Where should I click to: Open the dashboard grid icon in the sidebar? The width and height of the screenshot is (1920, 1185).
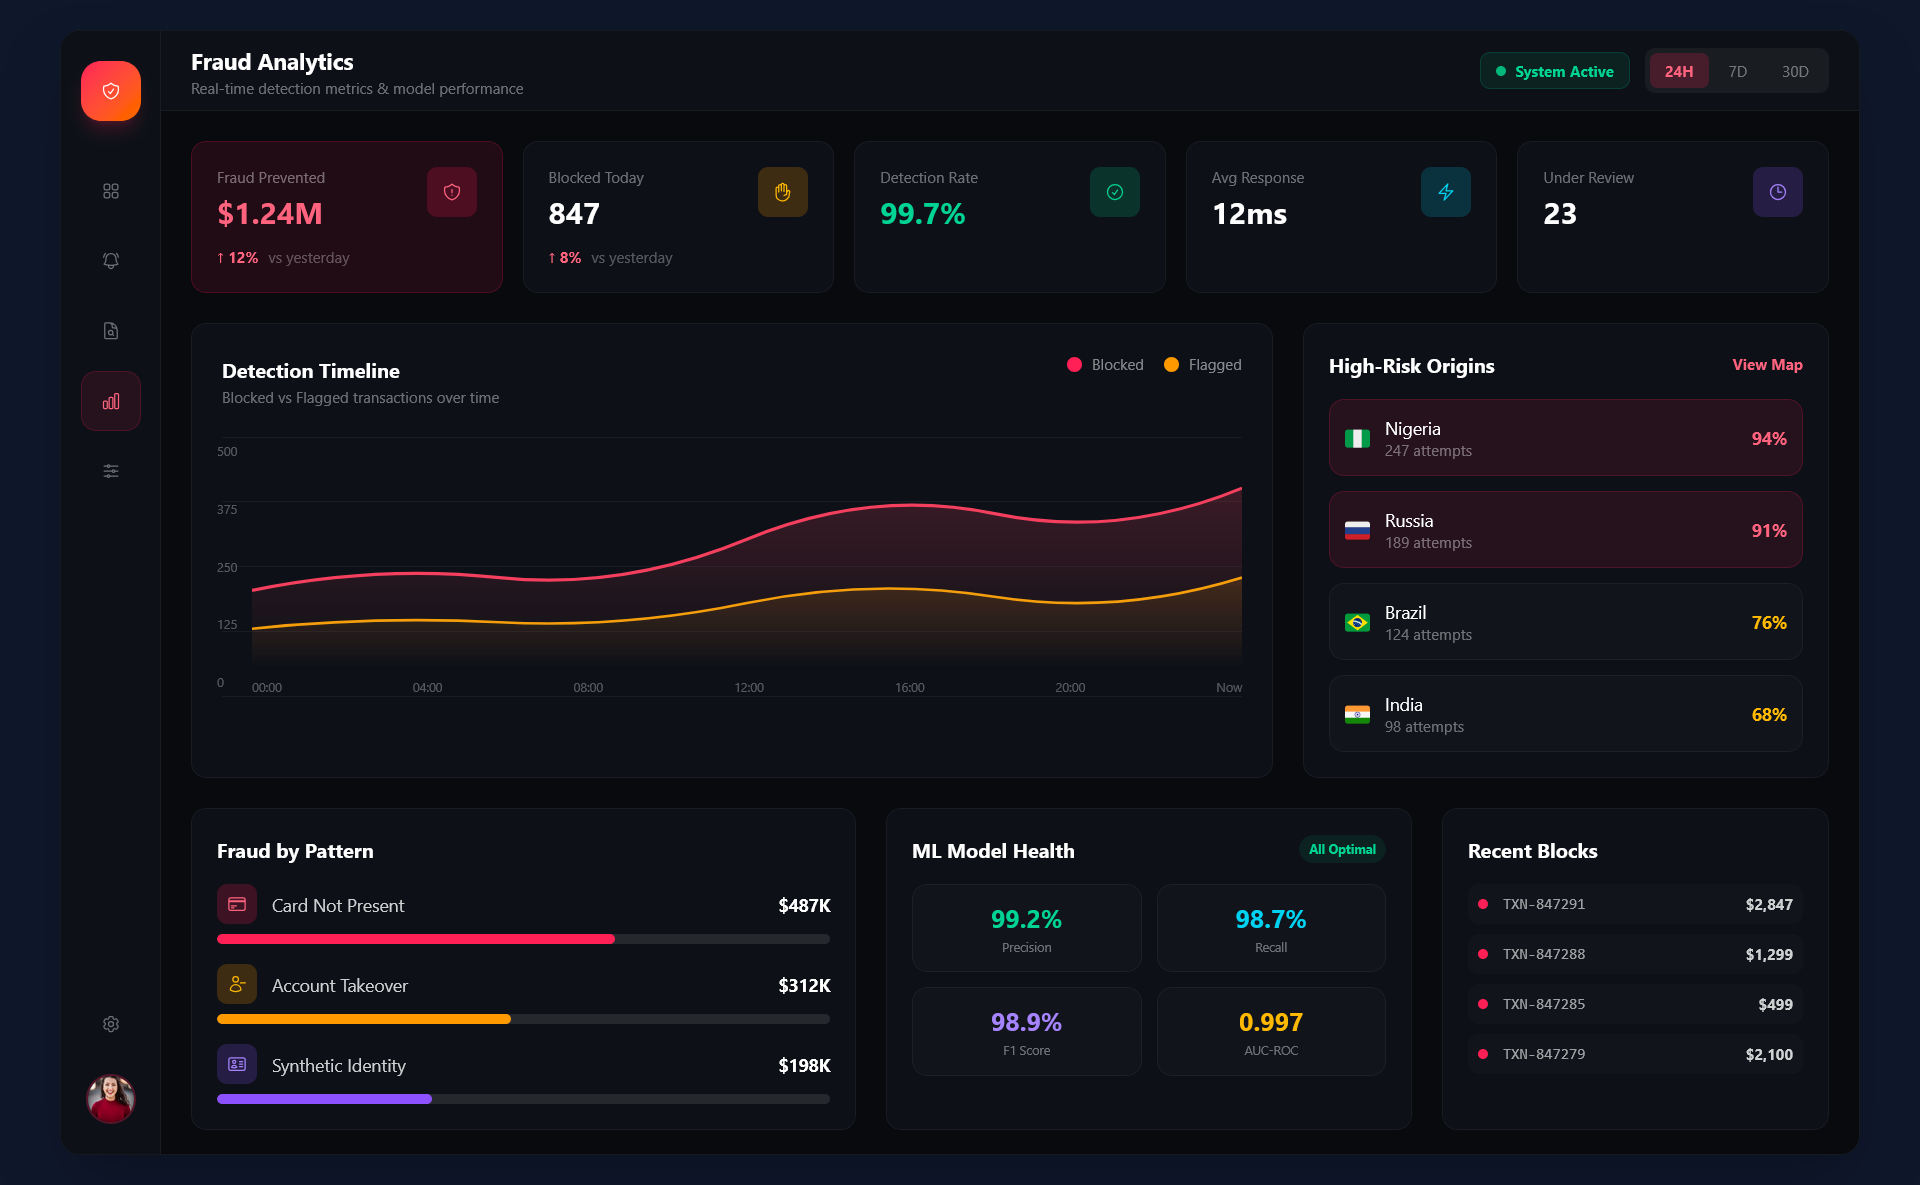[110, 190]
